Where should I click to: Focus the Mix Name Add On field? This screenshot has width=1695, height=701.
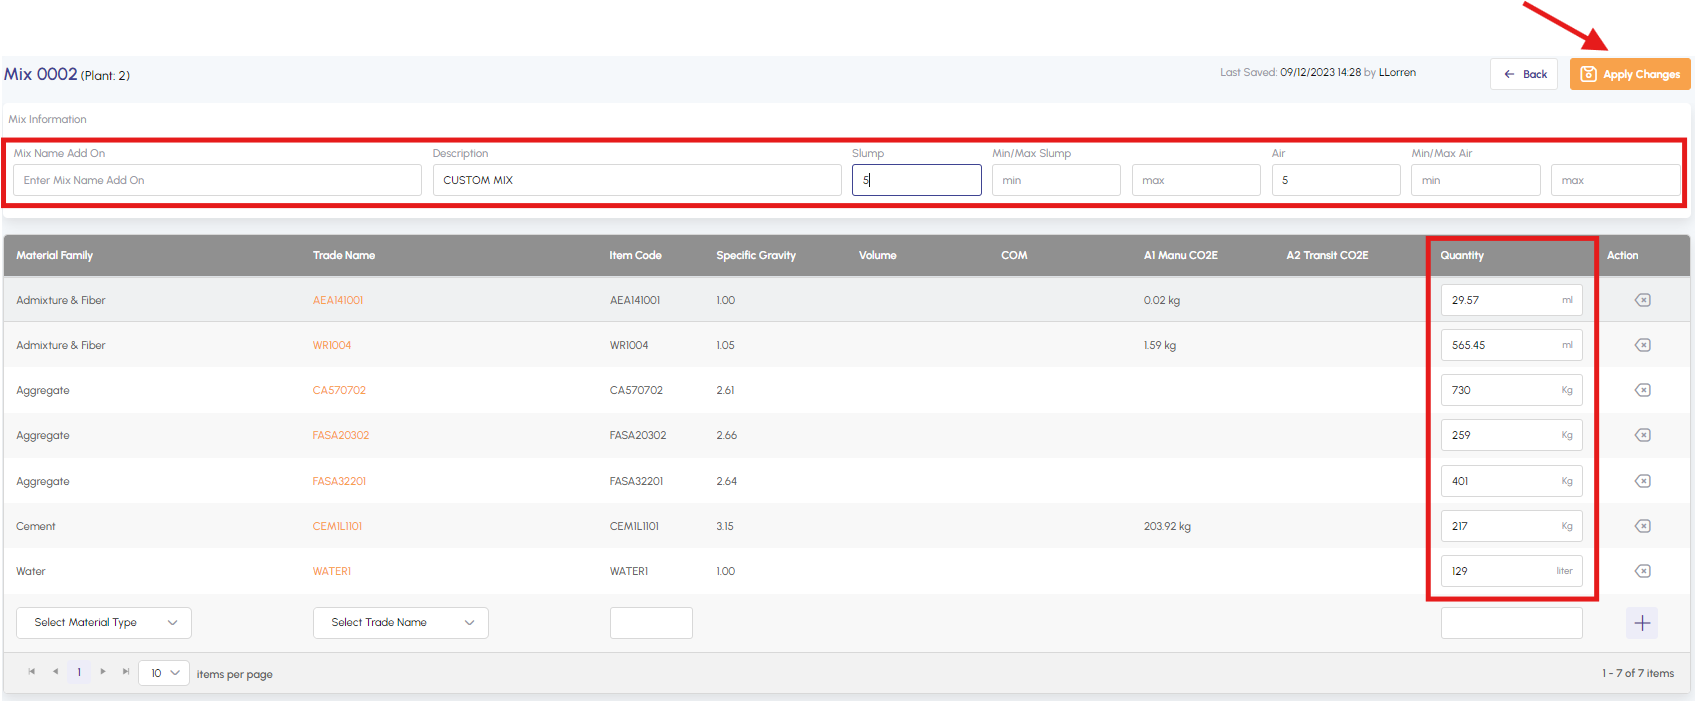click(217, 180)
